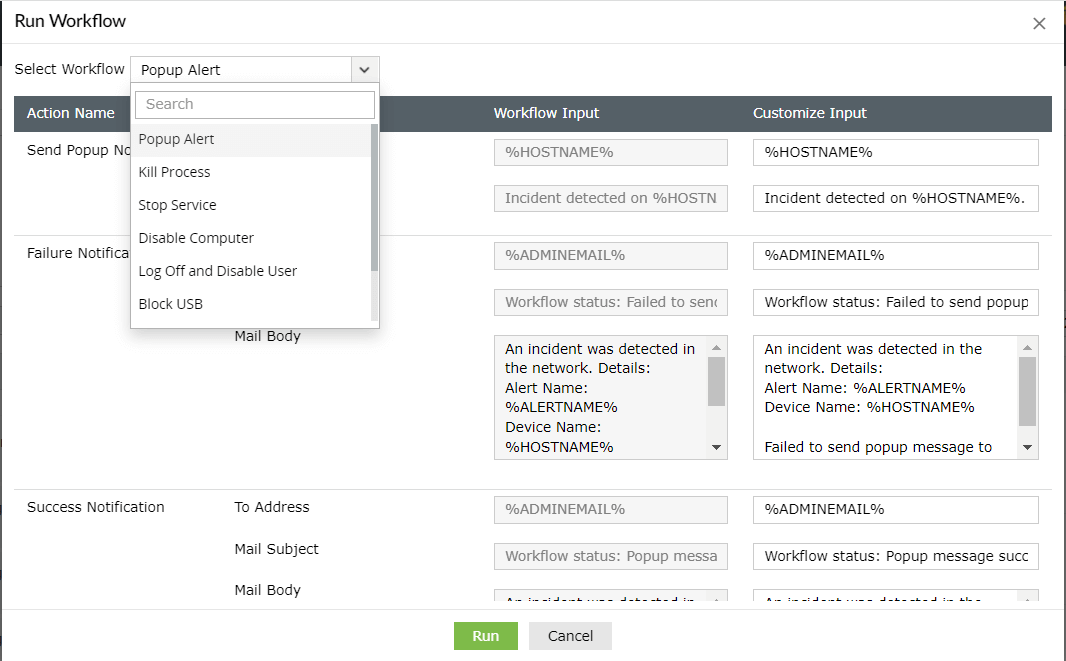Click Workflow Input 'Incident detected on' field
The image size is (1066, 661).
(611, 199)
